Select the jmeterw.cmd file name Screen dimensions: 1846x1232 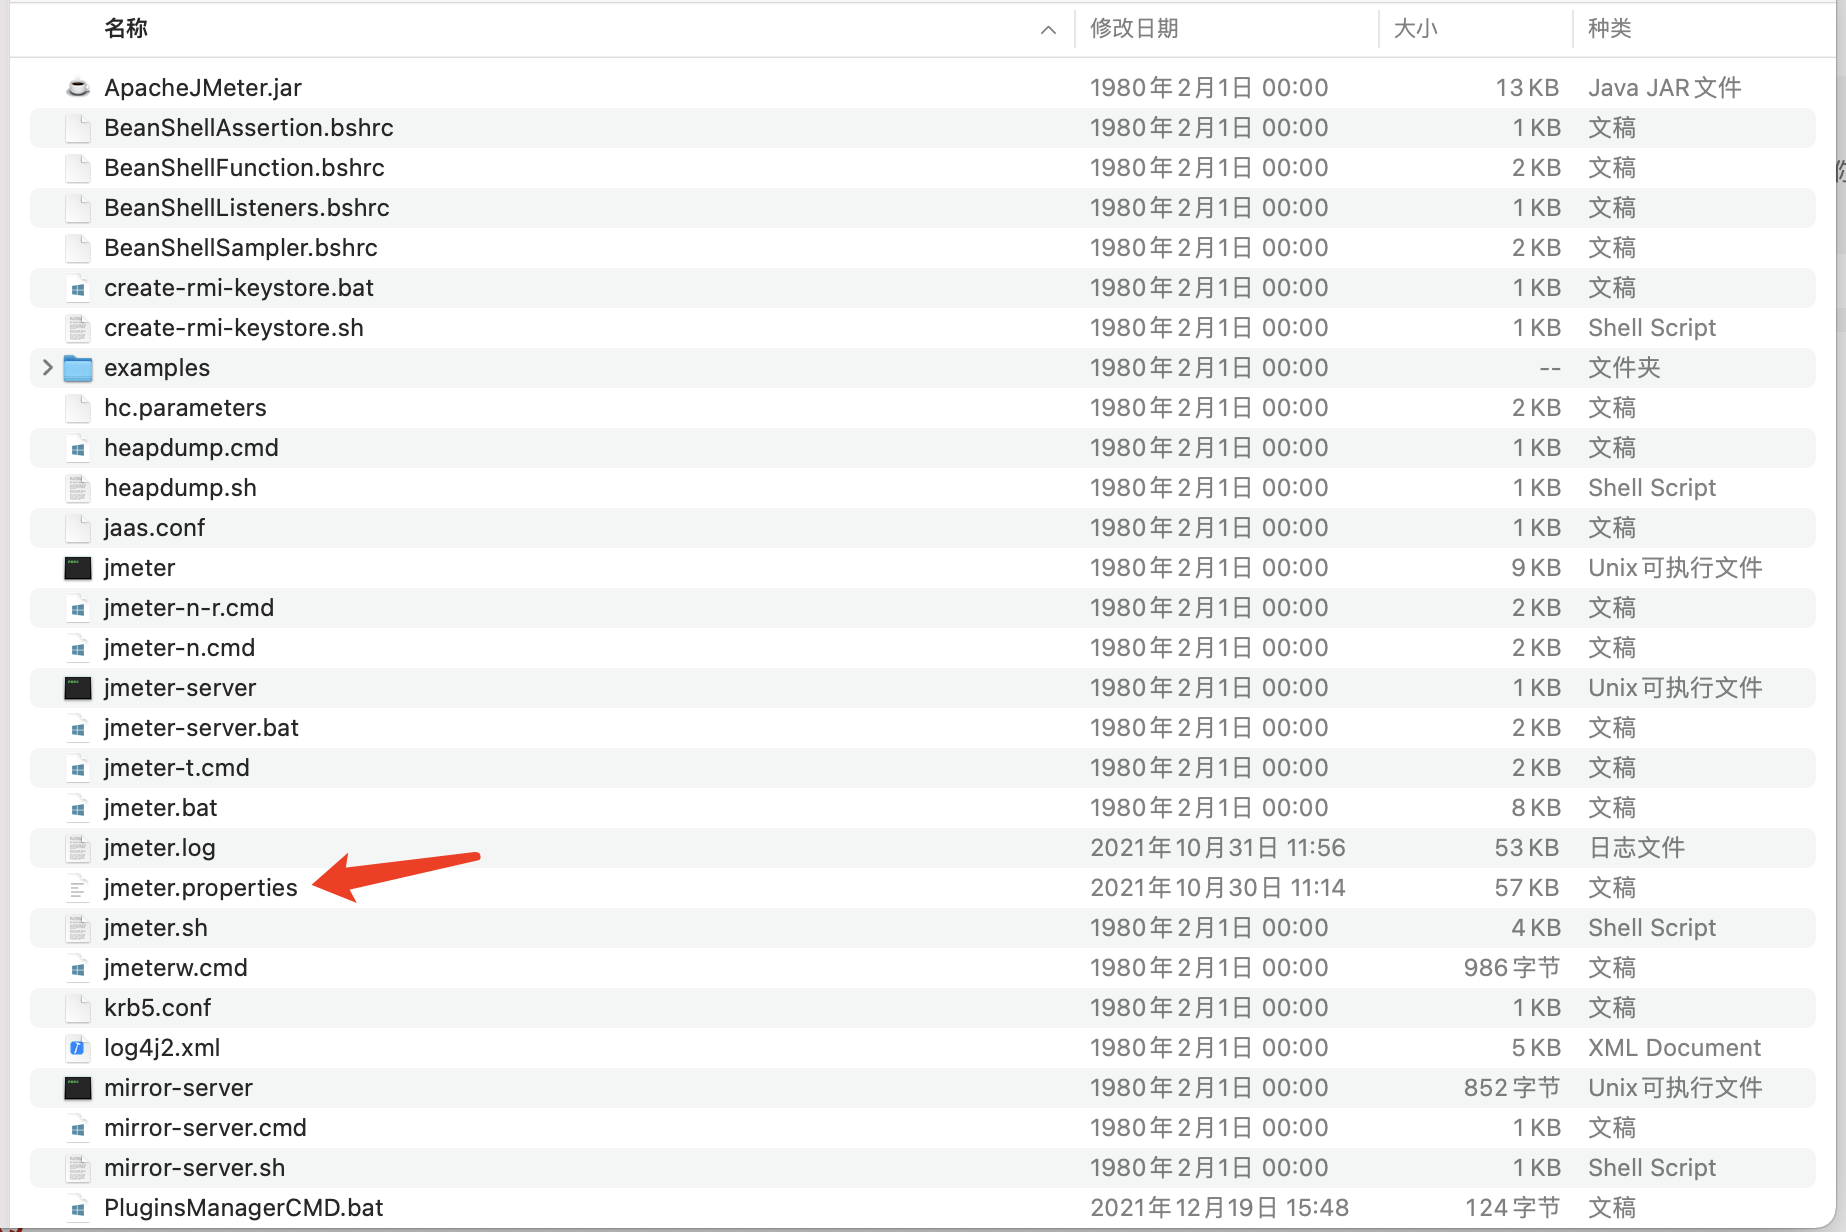click(x=176, y=968)
